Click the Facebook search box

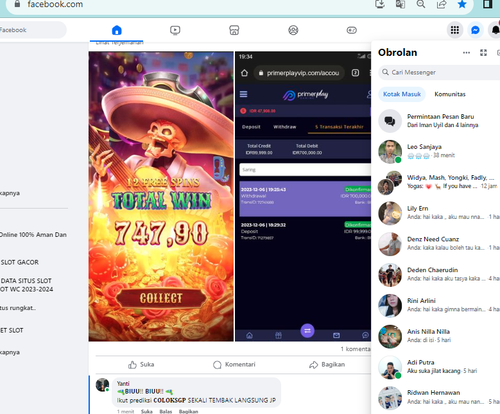pos(32,30)
